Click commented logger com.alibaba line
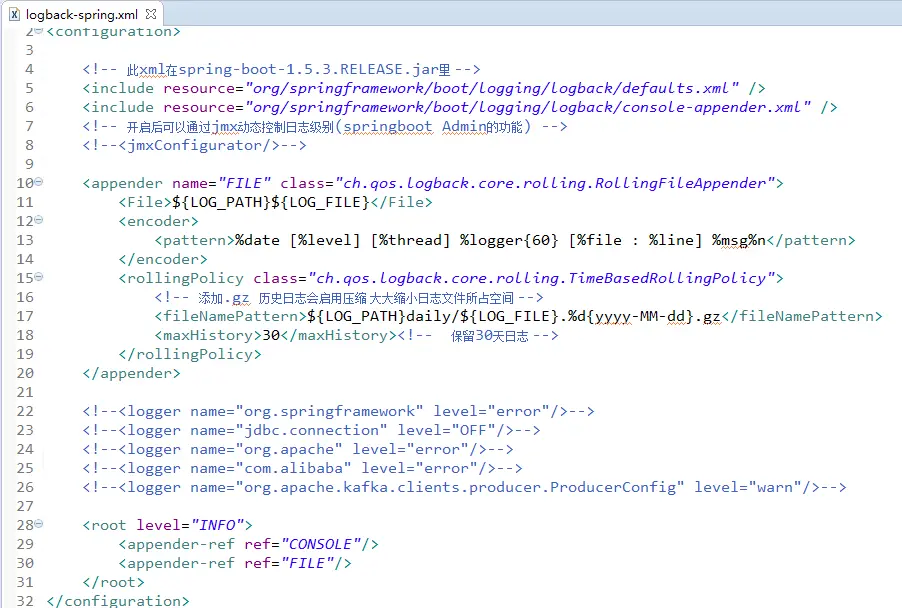 point(303,468)
